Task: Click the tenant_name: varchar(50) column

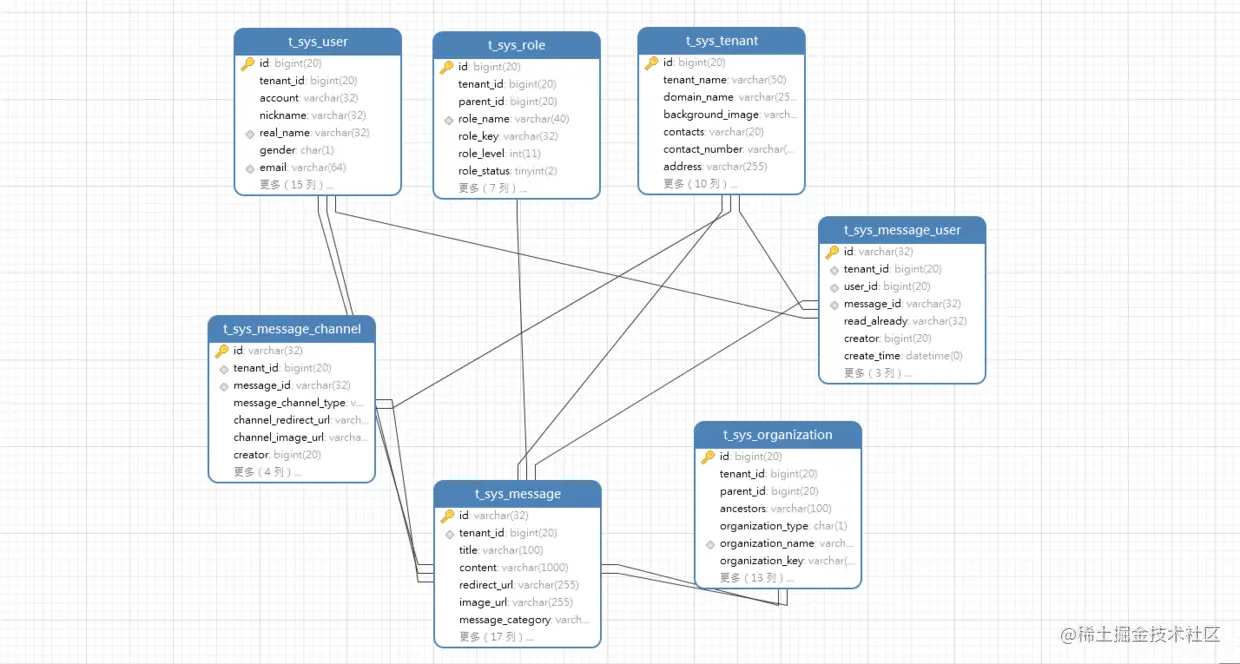Action: [725, 80]
